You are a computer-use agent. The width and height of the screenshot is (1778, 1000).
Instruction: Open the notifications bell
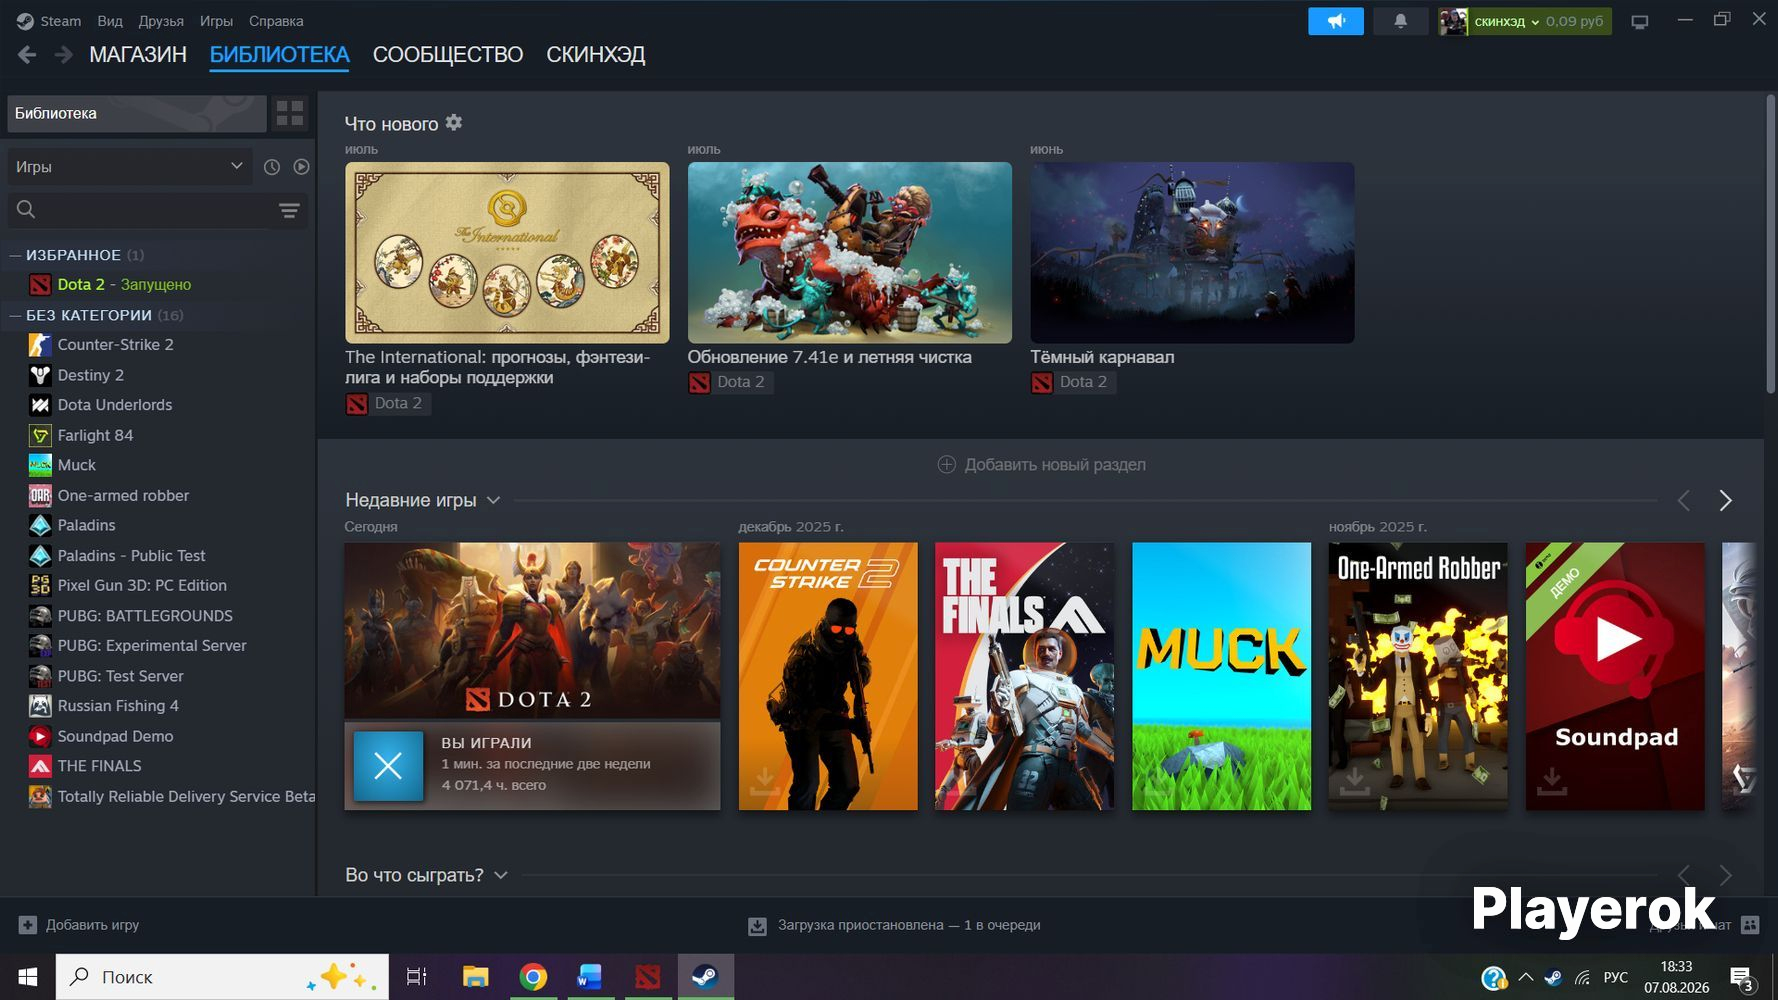(x=1400, y=21)
